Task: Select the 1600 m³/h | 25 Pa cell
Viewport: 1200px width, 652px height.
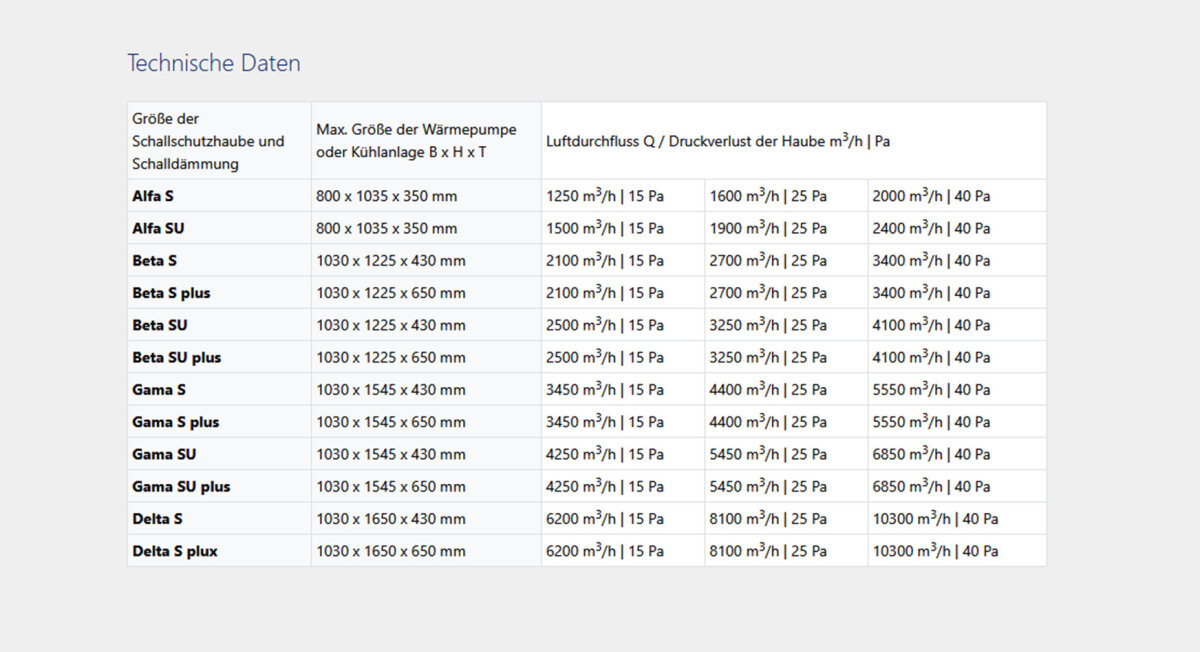Action: click(768, 196)
